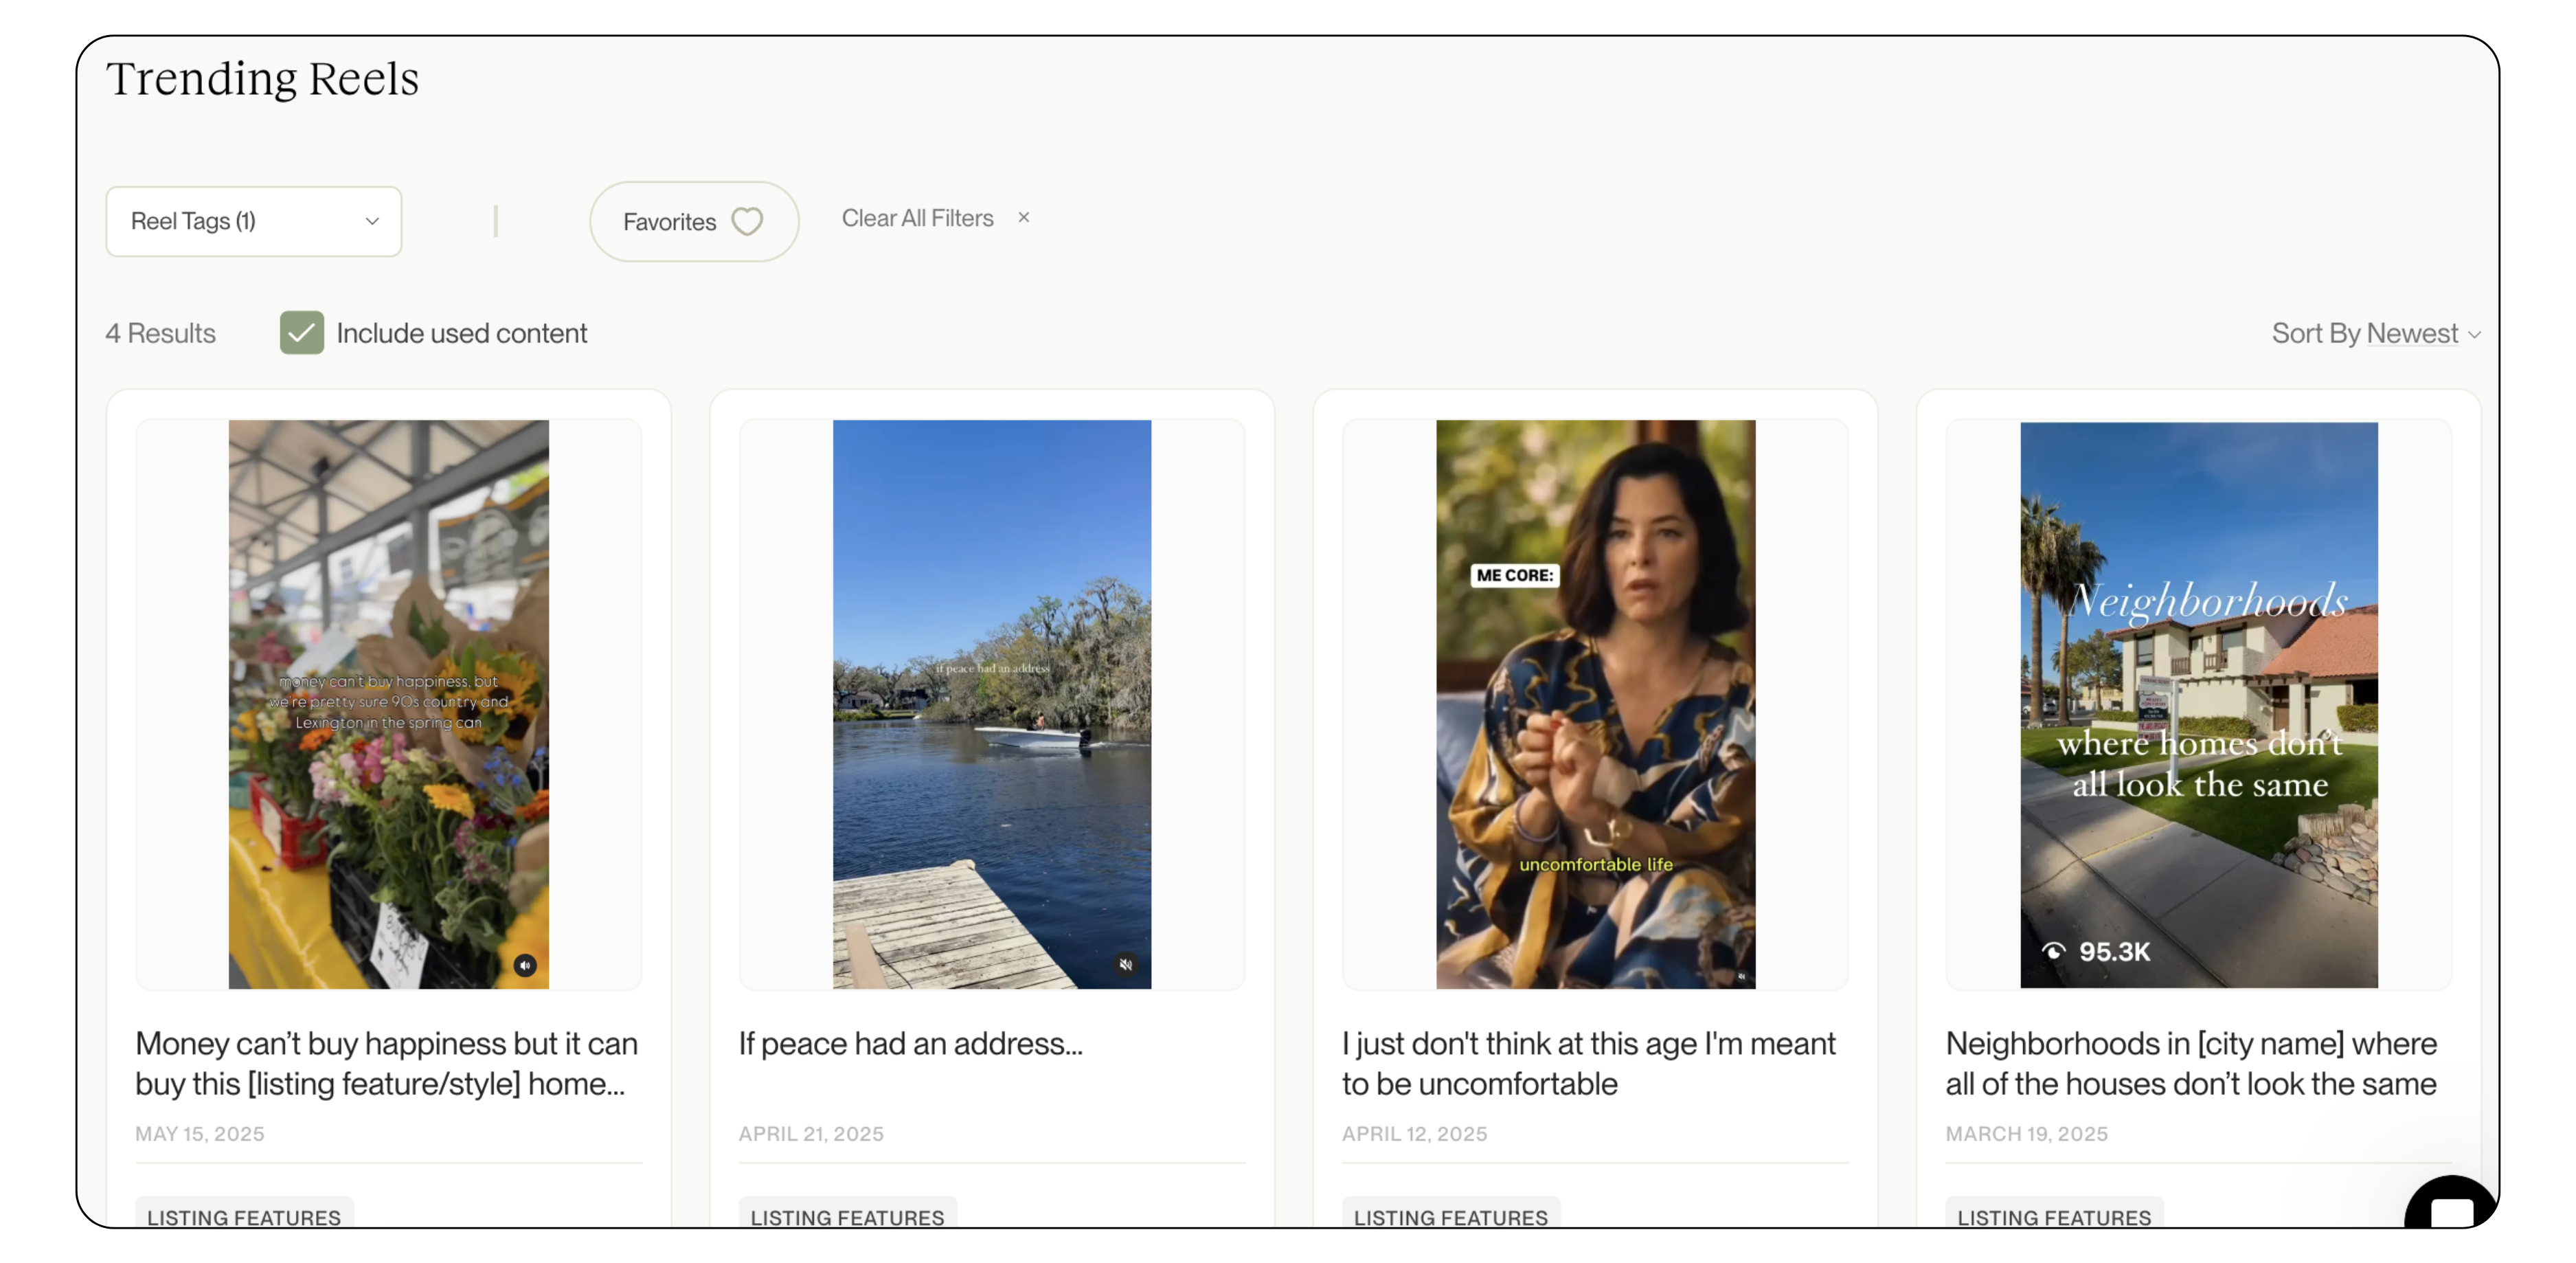Click mute icon on 'ME CORE' reel
2576x1263 pixels.
coord(1741,976)
